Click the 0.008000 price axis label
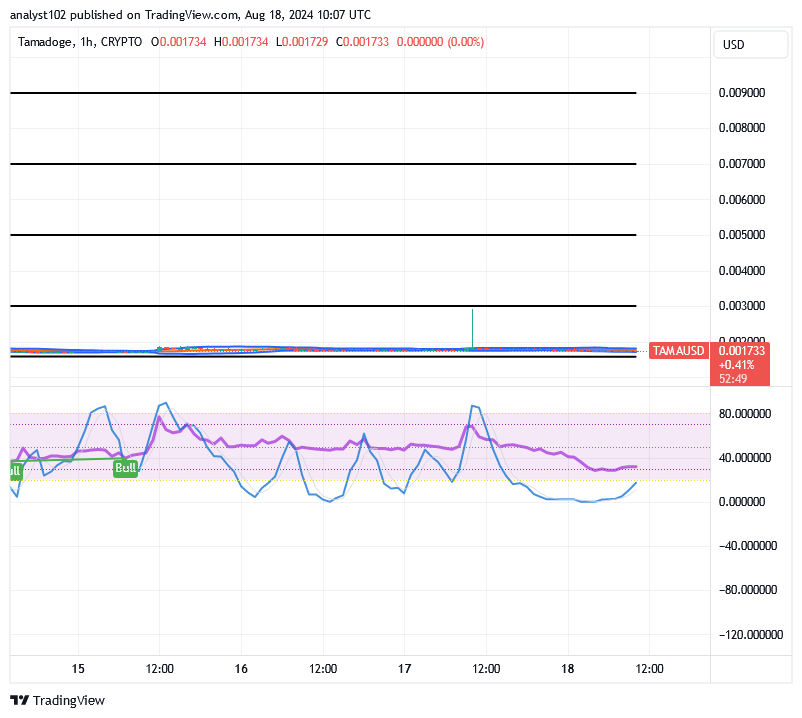802x718 pixels. click(742, 128)
